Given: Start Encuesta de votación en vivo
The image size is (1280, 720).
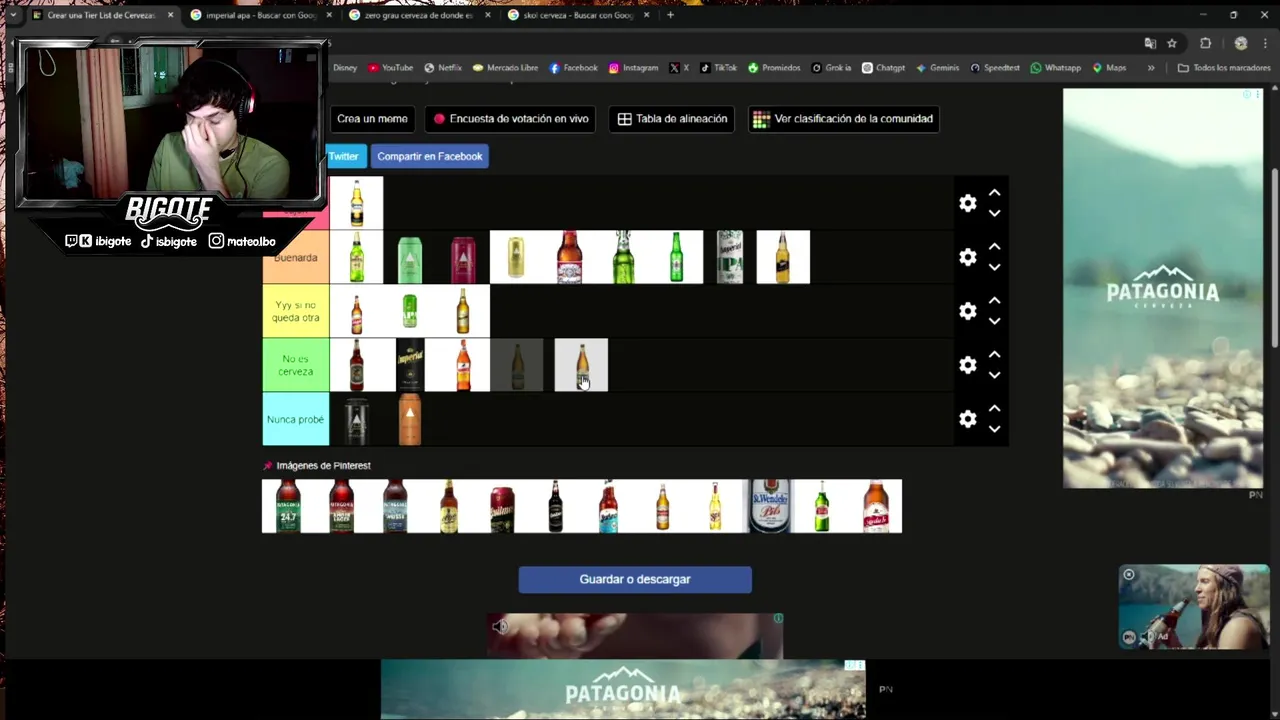Looking at the screenshot, I should [x=511, y=119].
